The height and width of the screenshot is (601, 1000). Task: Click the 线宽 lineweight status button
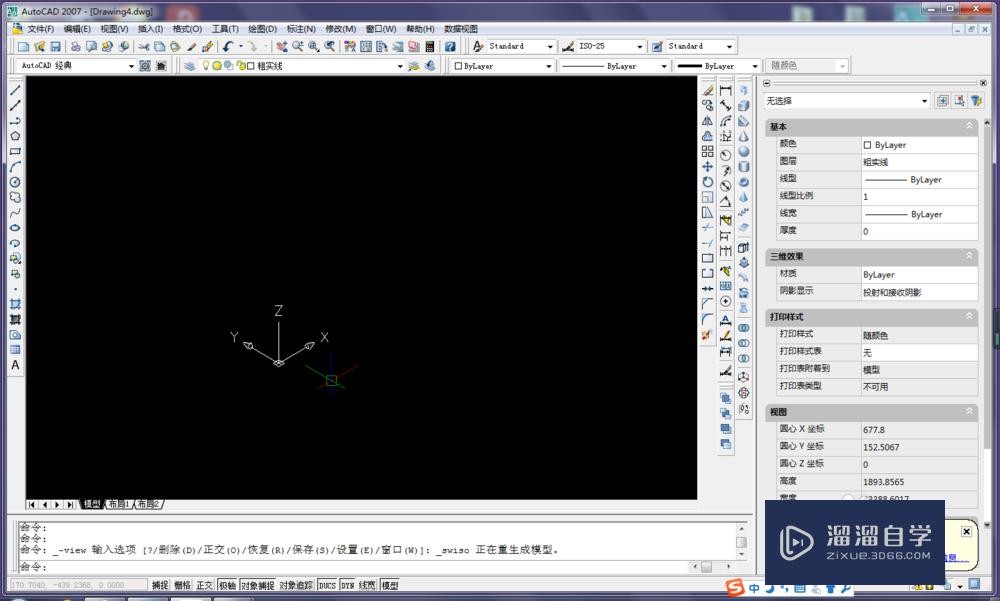point(368,585)
